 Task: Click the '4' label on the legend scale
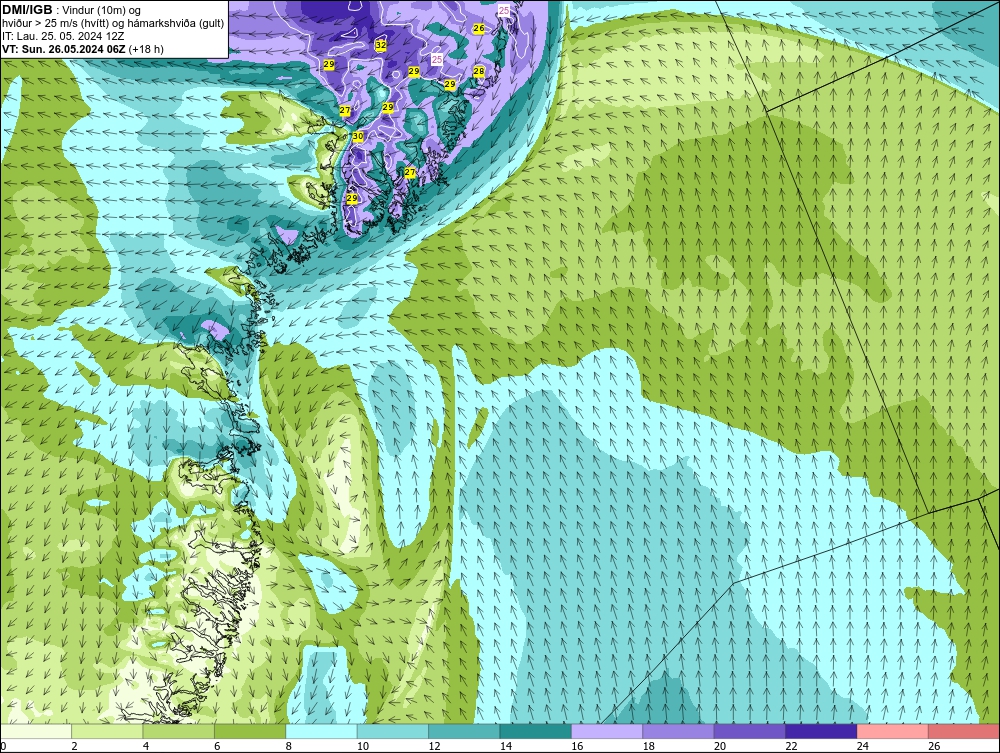point(146,746)
